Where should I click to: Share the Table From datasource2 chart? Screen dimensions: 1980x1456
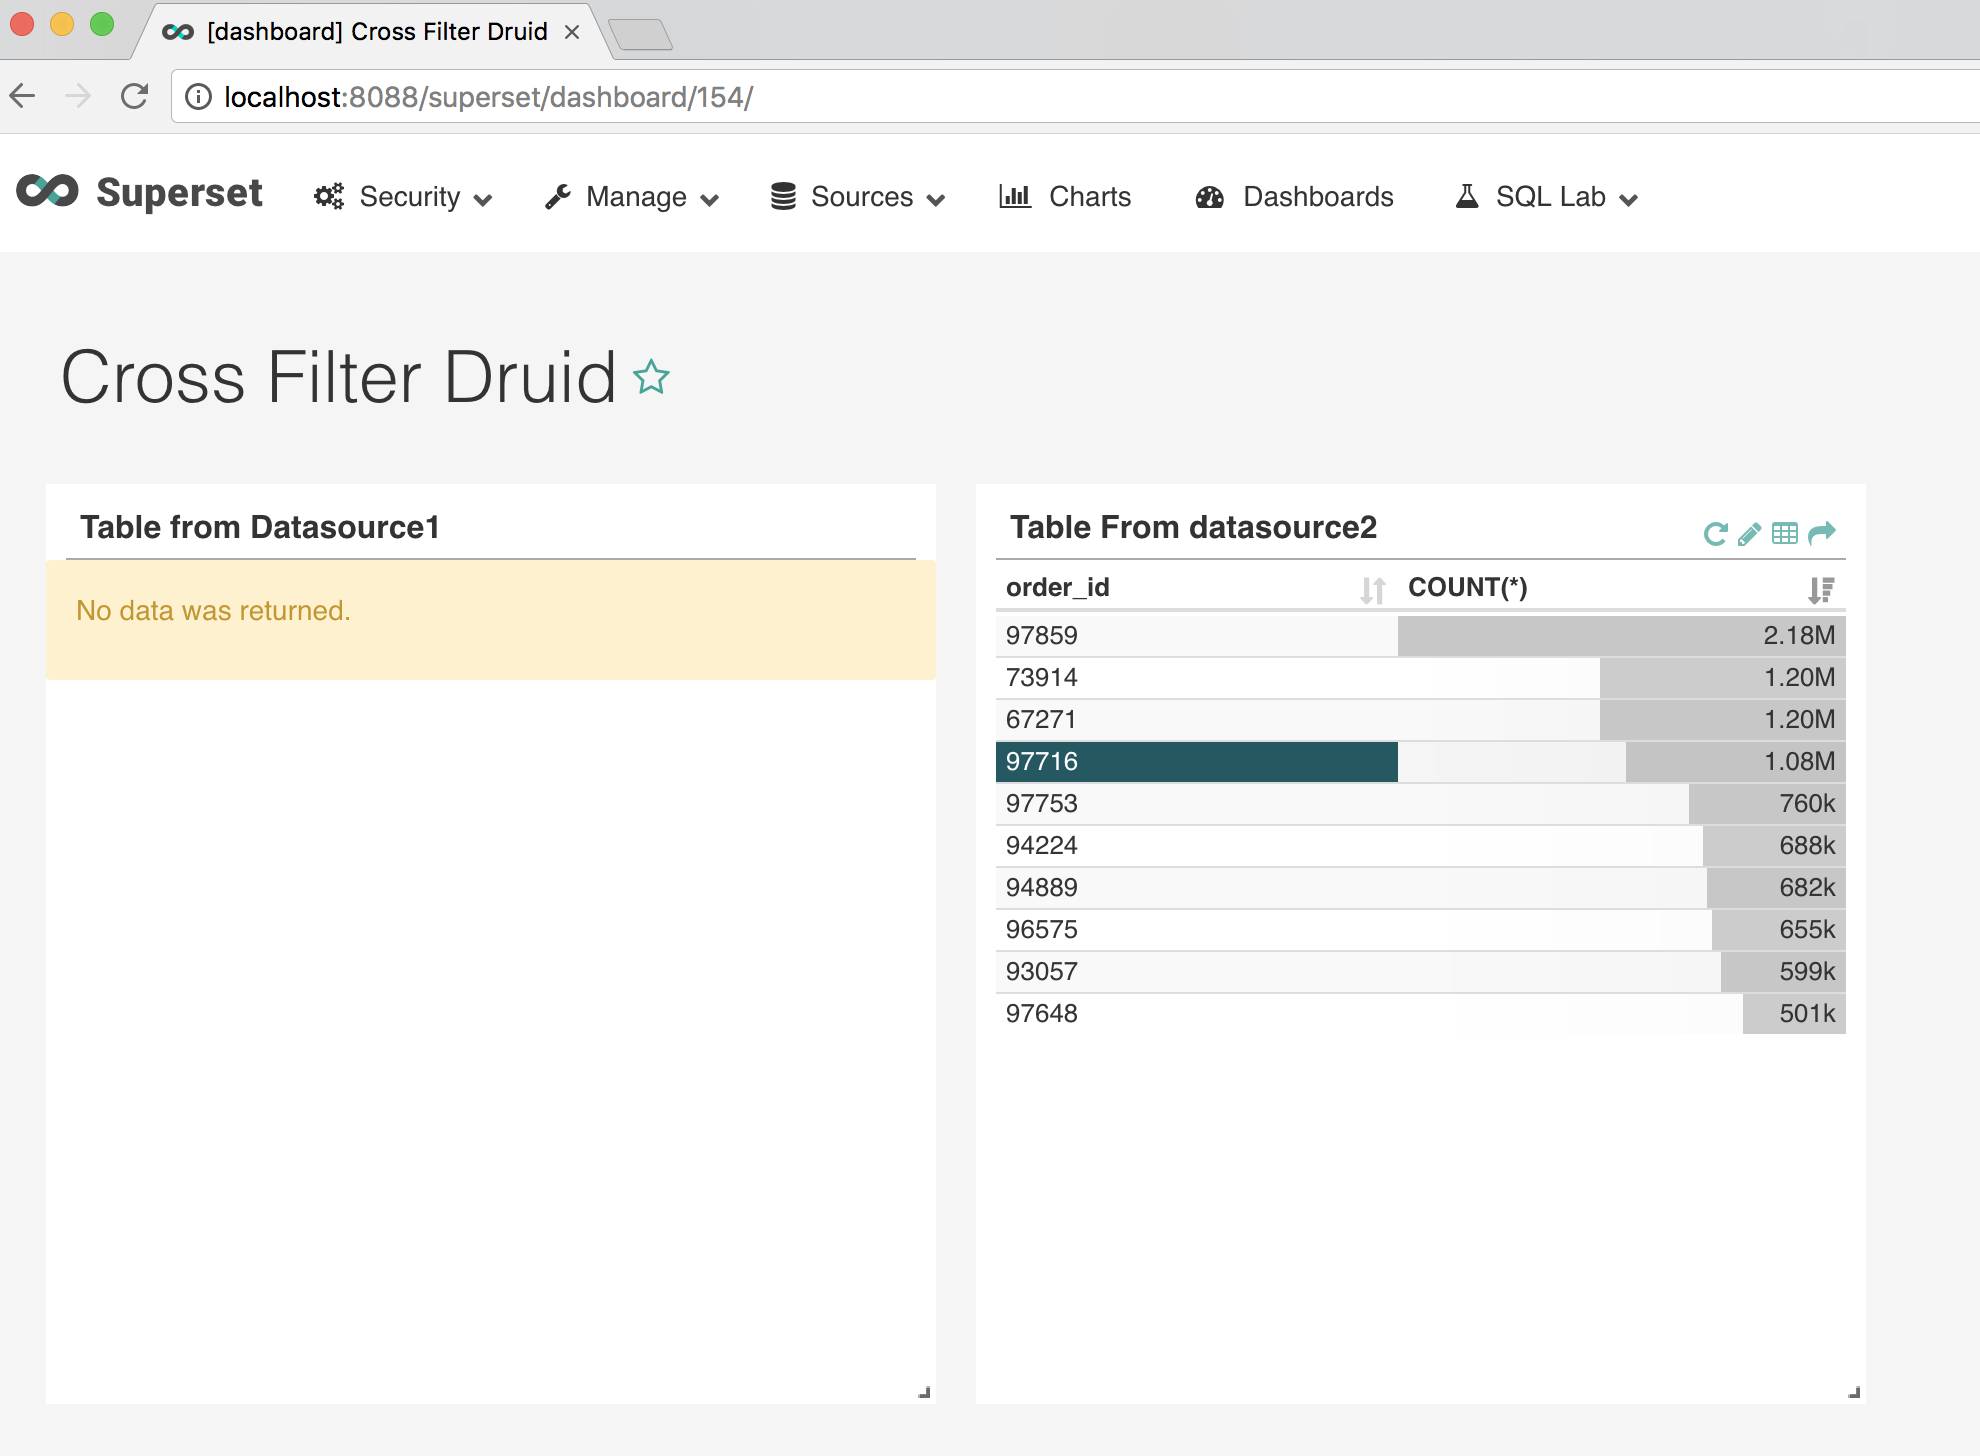coord(1822,532)
